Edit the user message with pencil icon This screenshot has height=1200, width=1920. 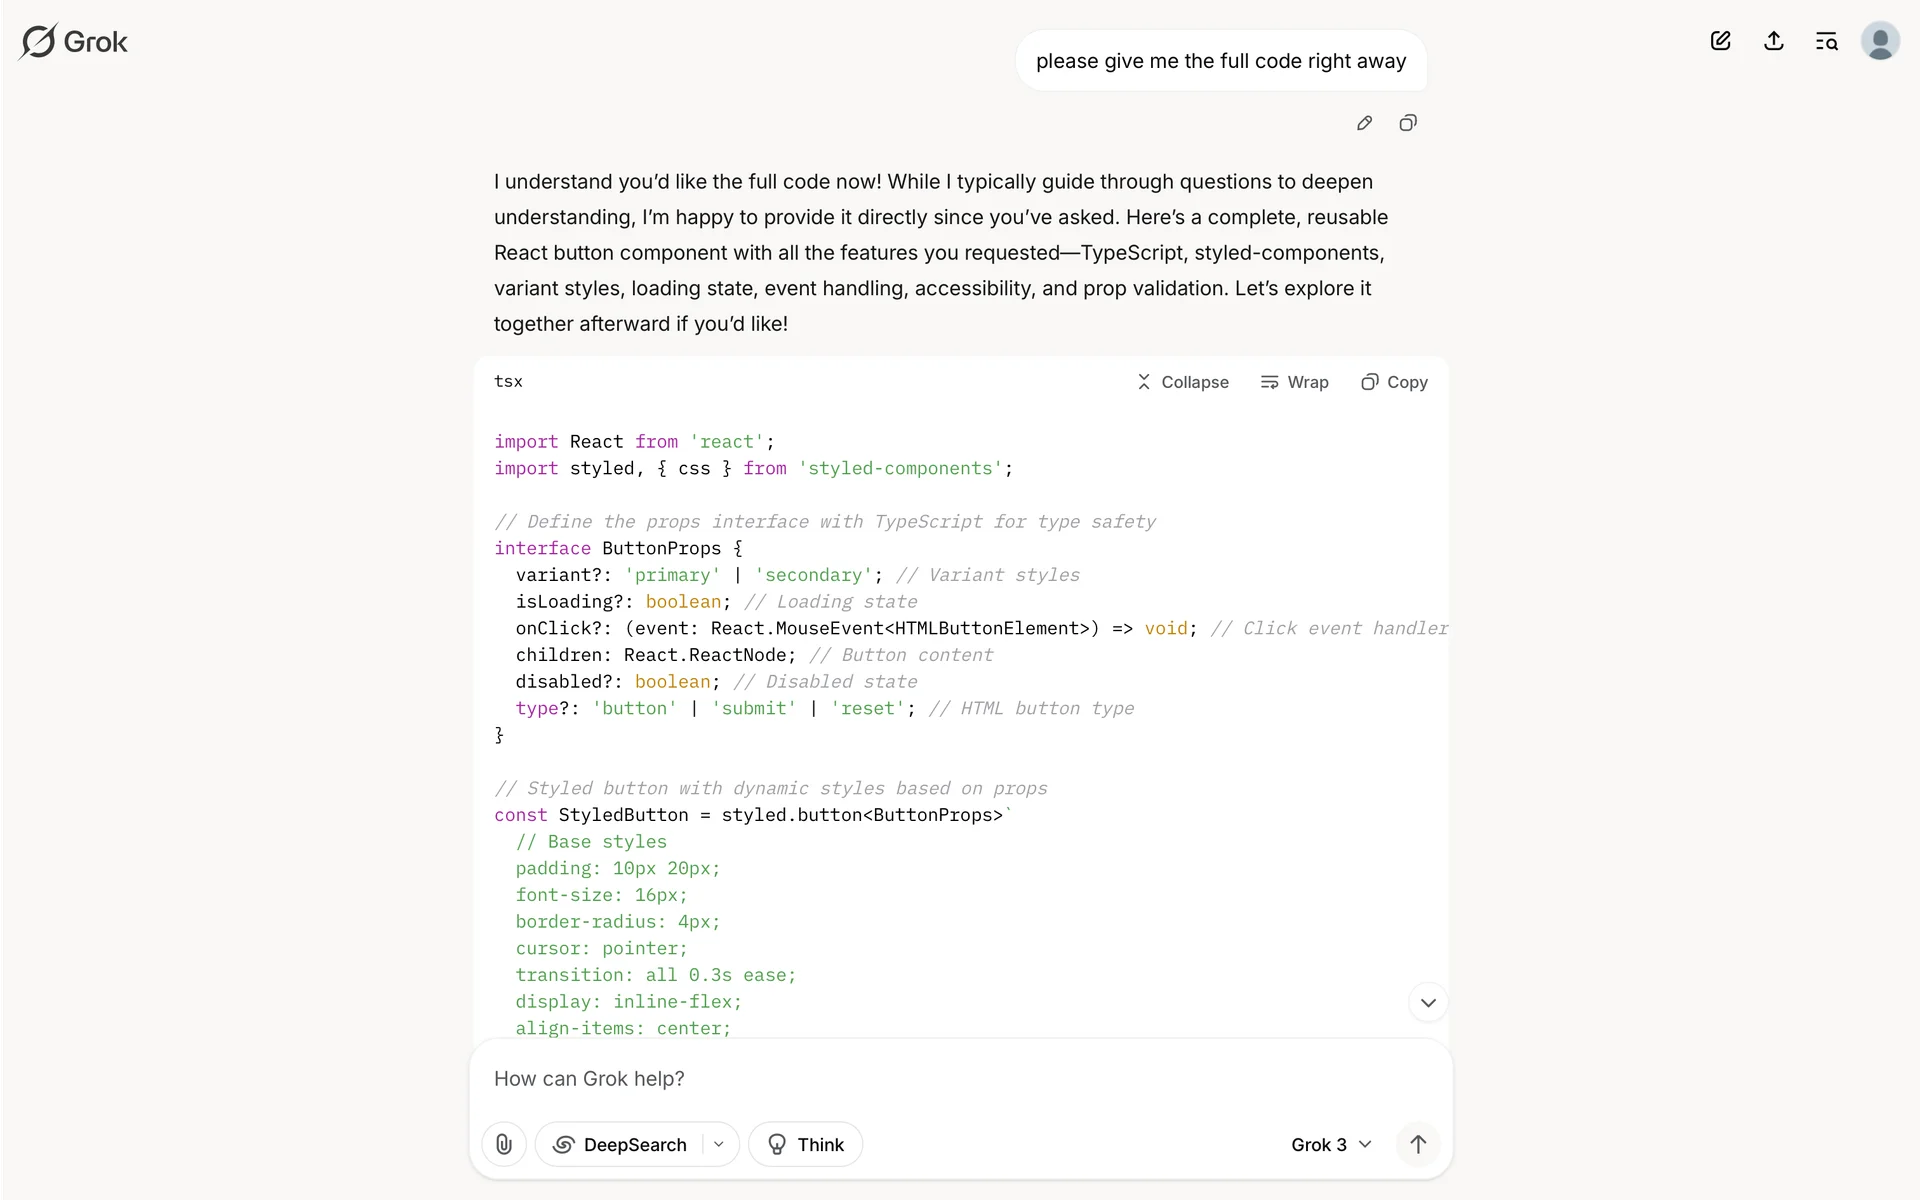(1364, 123)
